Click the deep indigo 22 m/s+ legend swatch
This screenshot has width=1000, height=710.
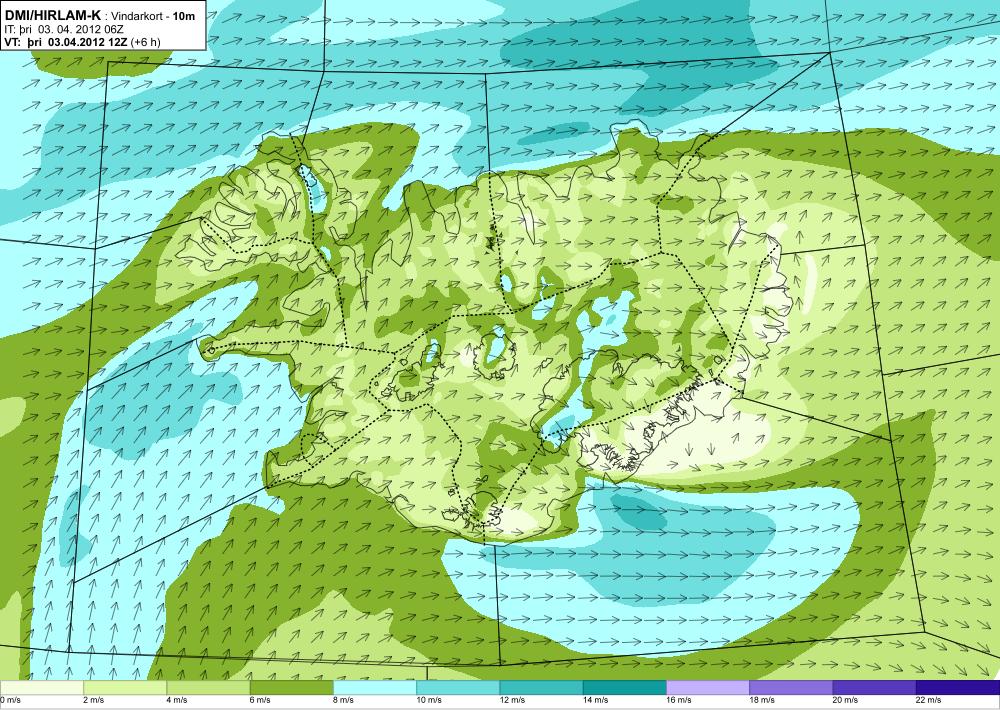pyautogui.click(x=958, y=688)
